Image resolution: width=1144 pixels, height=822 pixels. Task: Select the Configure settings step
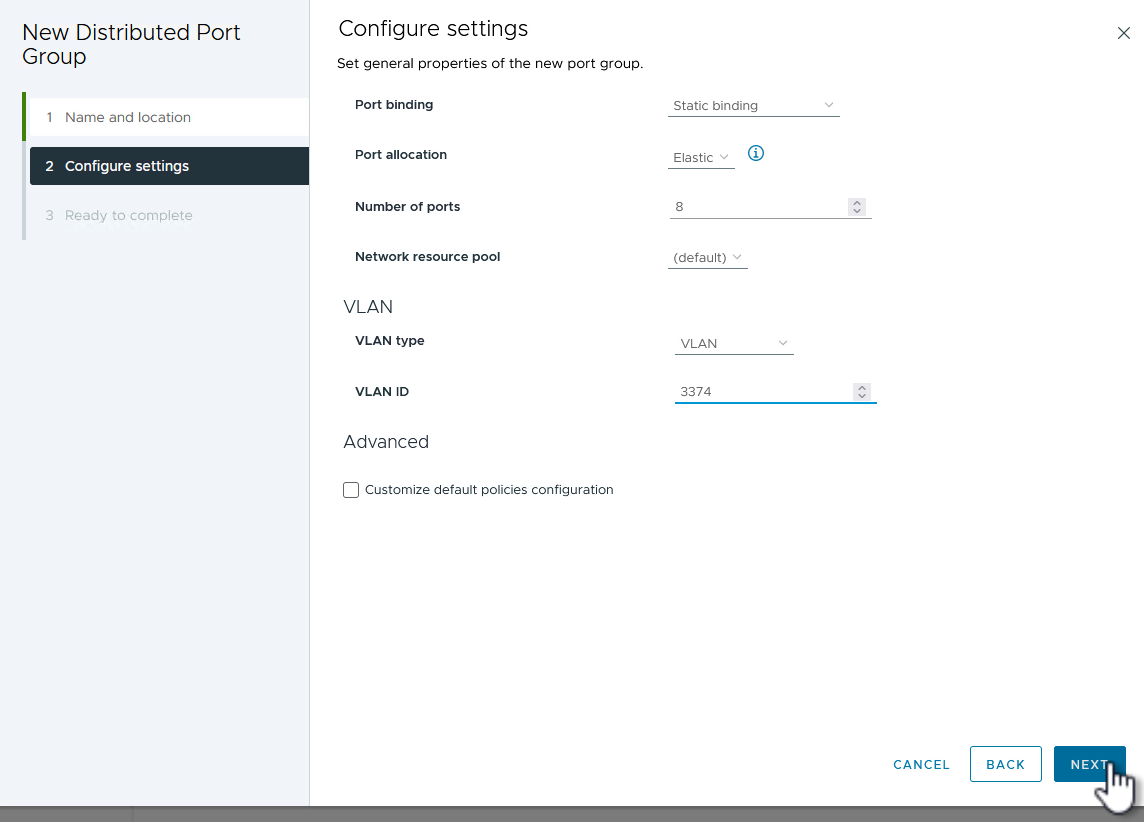(x=127, y=166)
